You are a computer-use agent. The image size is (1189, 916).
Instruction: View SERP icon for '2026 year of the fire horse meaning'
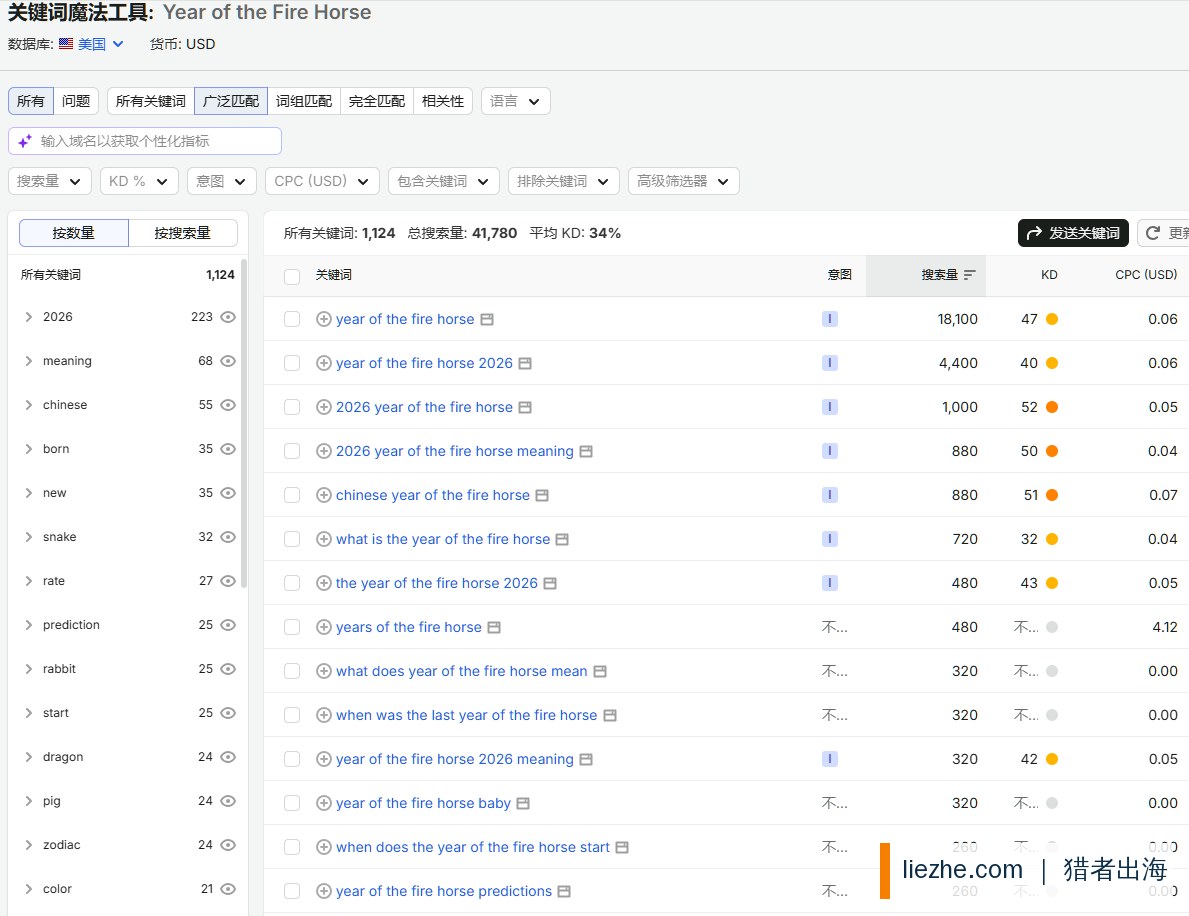pyautogui.click(x=586, y=452)
